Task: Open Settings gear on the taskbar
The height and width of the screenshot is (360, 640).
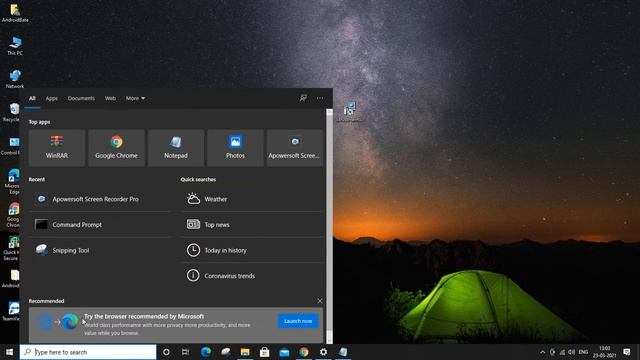Action: point(323,352)
